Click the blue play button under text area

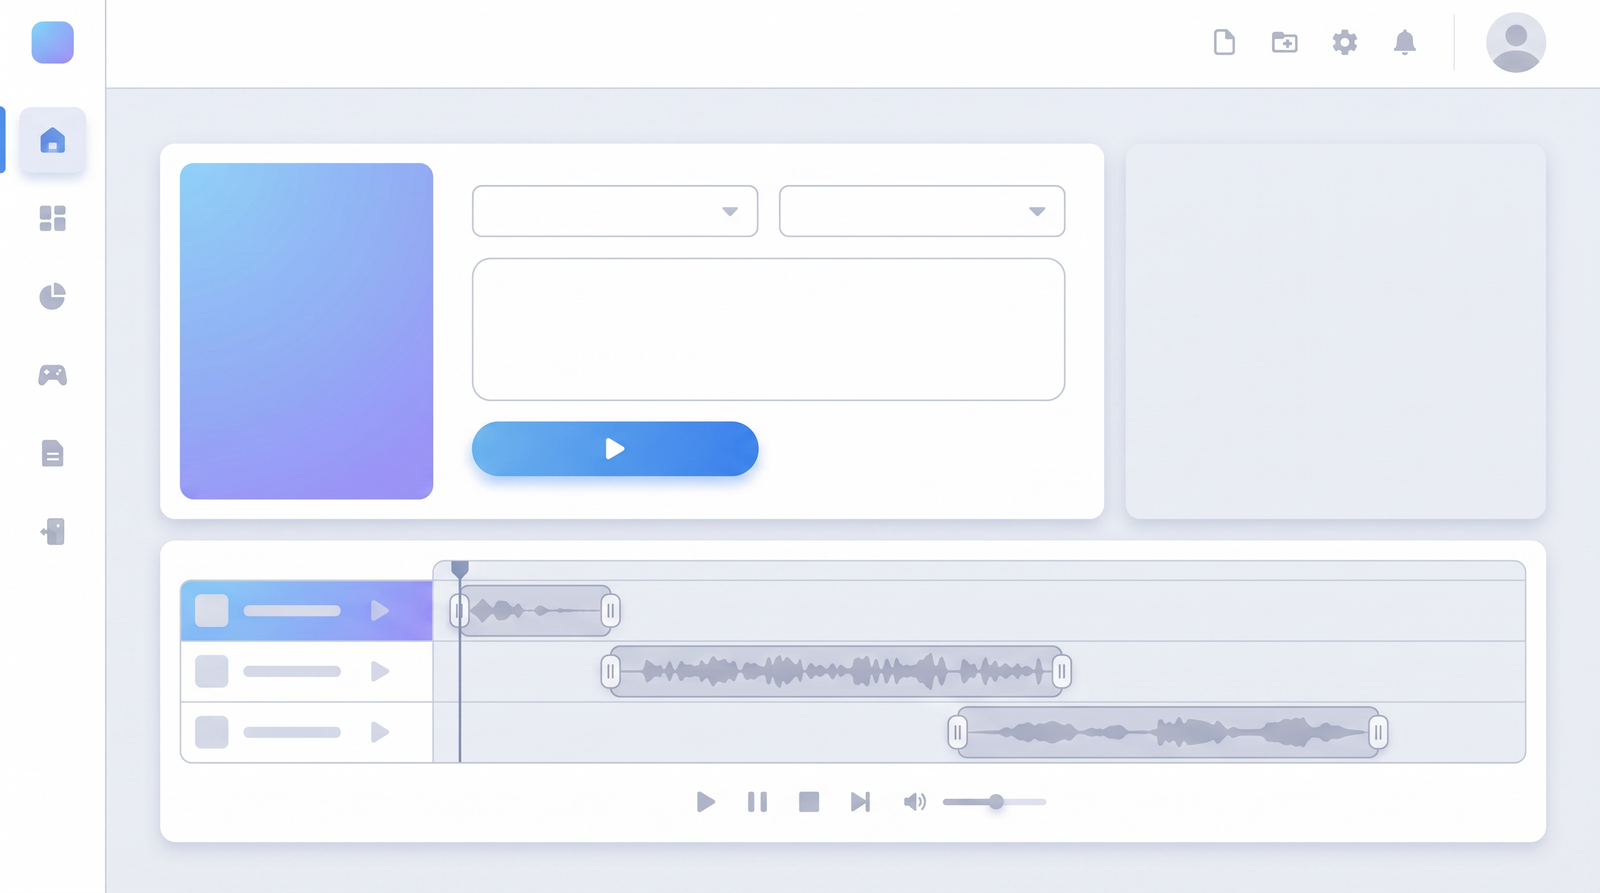[615, 449]
